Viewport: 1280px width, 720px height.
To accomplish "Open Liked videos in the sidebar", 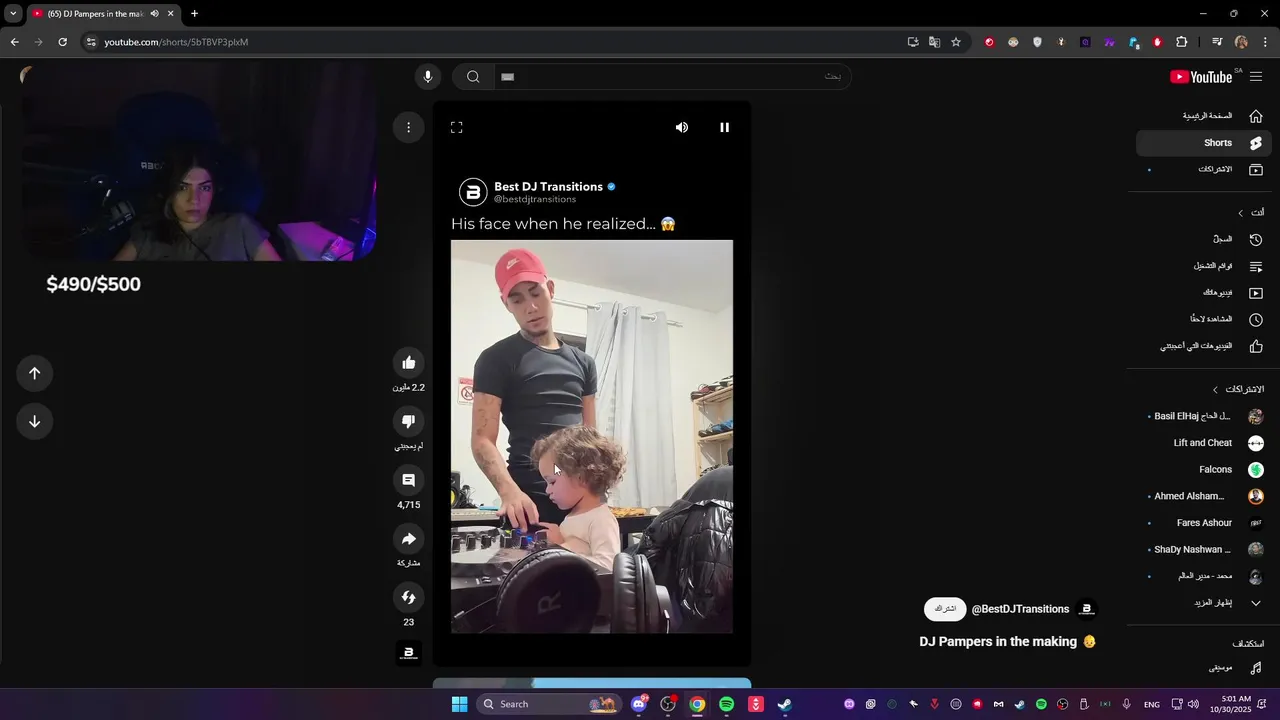I will click(1205, 346).
